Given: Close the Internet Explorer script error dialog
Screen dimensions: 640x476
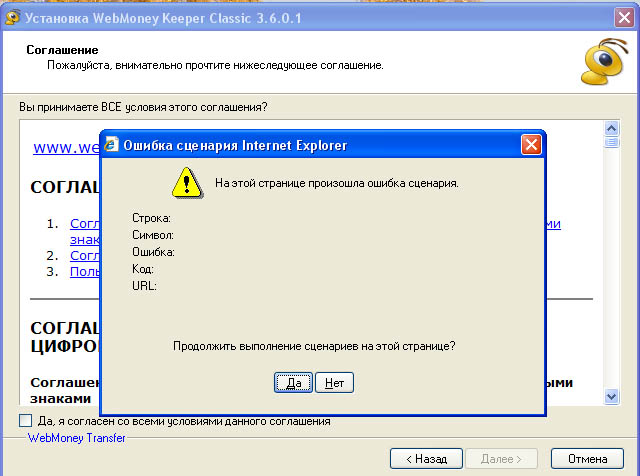Looking at the screenshot, I should [x=531, y=145].
